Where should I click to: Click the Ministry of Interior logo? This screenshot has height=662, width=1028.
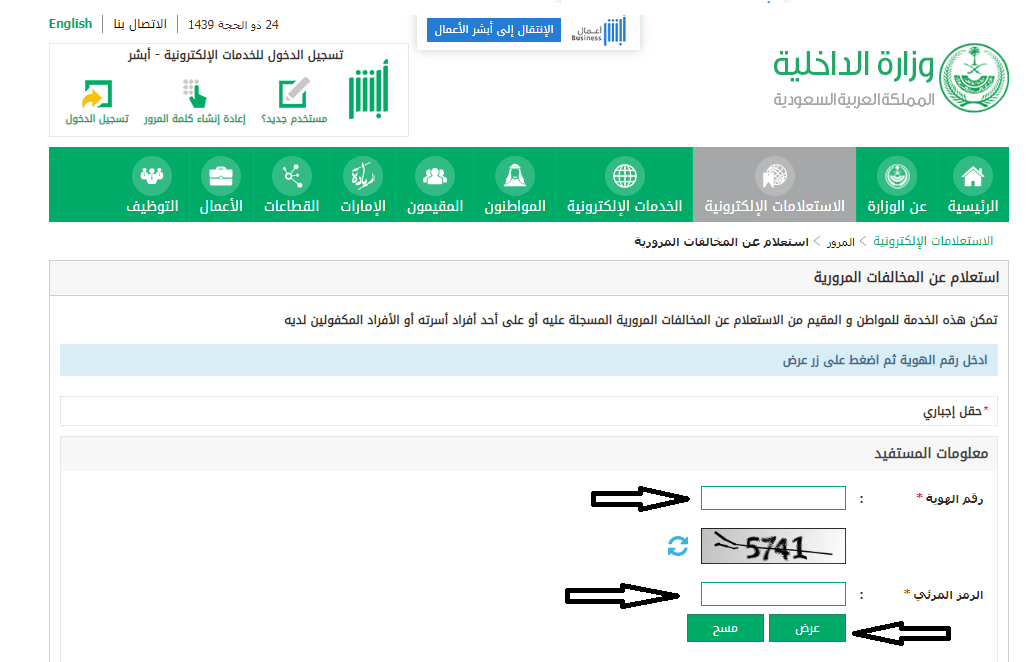click(969, 76)
